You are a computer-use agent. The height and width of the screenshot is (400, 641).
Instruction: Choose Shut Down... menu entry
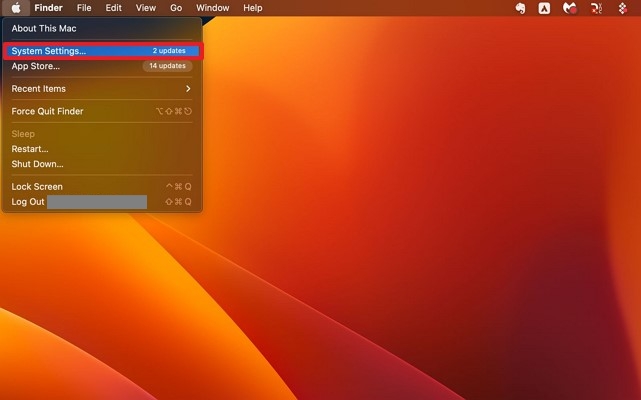click(x=37, y=164)
